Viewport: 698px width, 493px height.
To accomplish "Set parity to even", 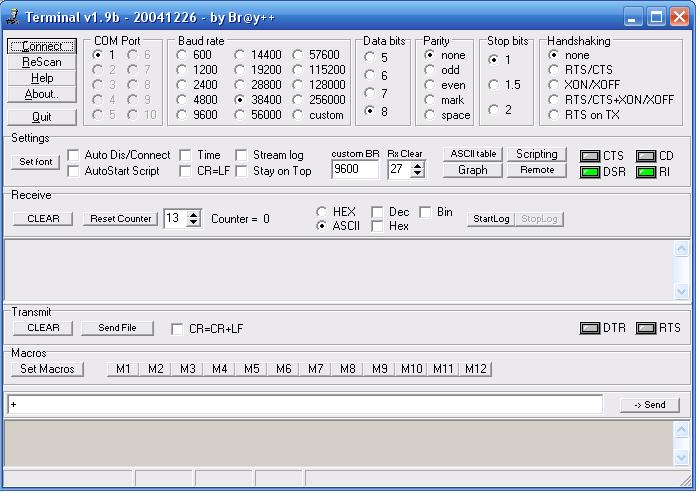I will pos(430,85).
